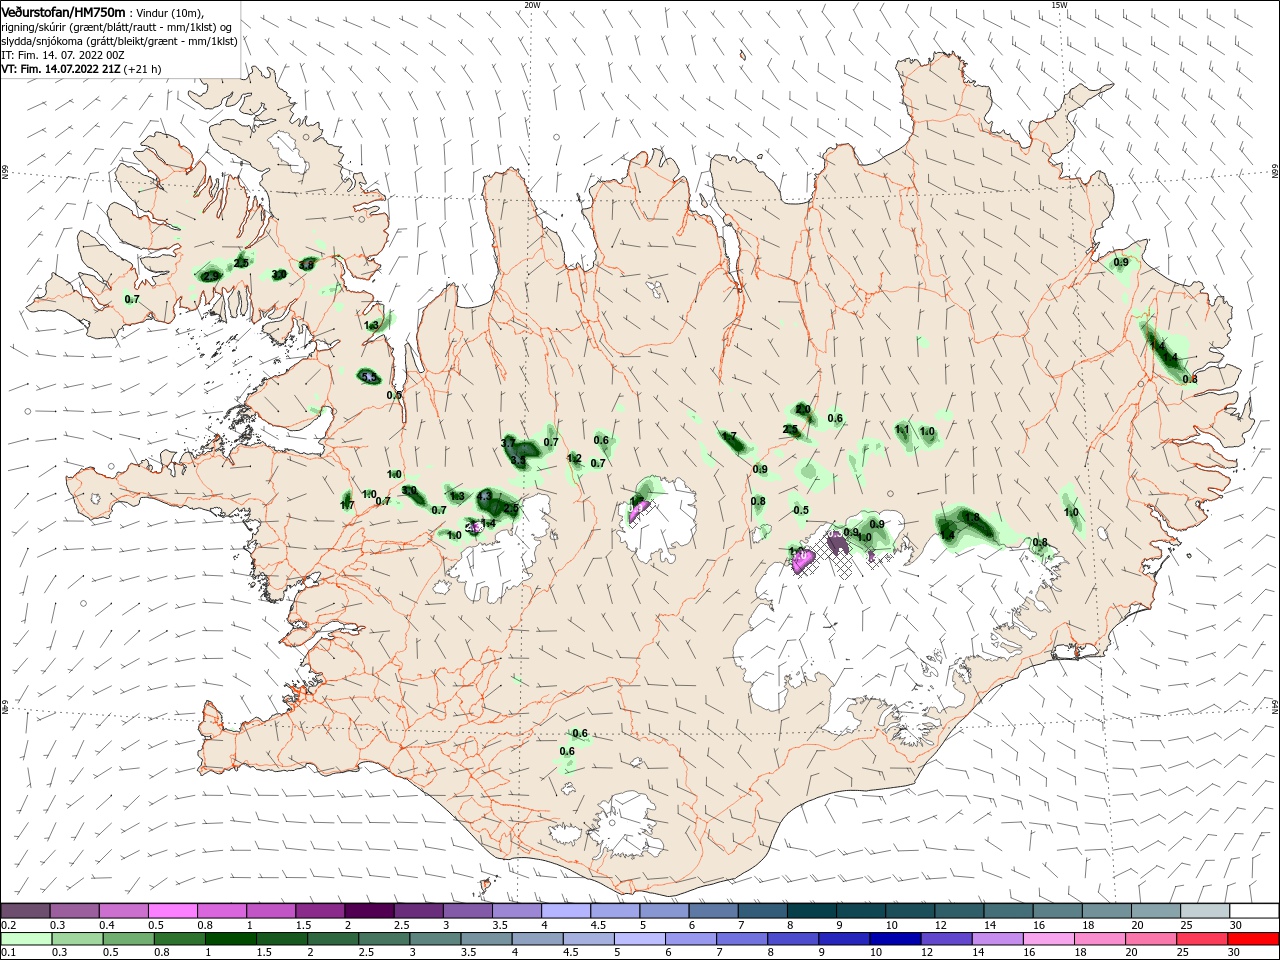1280x960 pixels.
Task: Select the snow legend swatch starting at 0.8
Action: click(x=221, y=911)
